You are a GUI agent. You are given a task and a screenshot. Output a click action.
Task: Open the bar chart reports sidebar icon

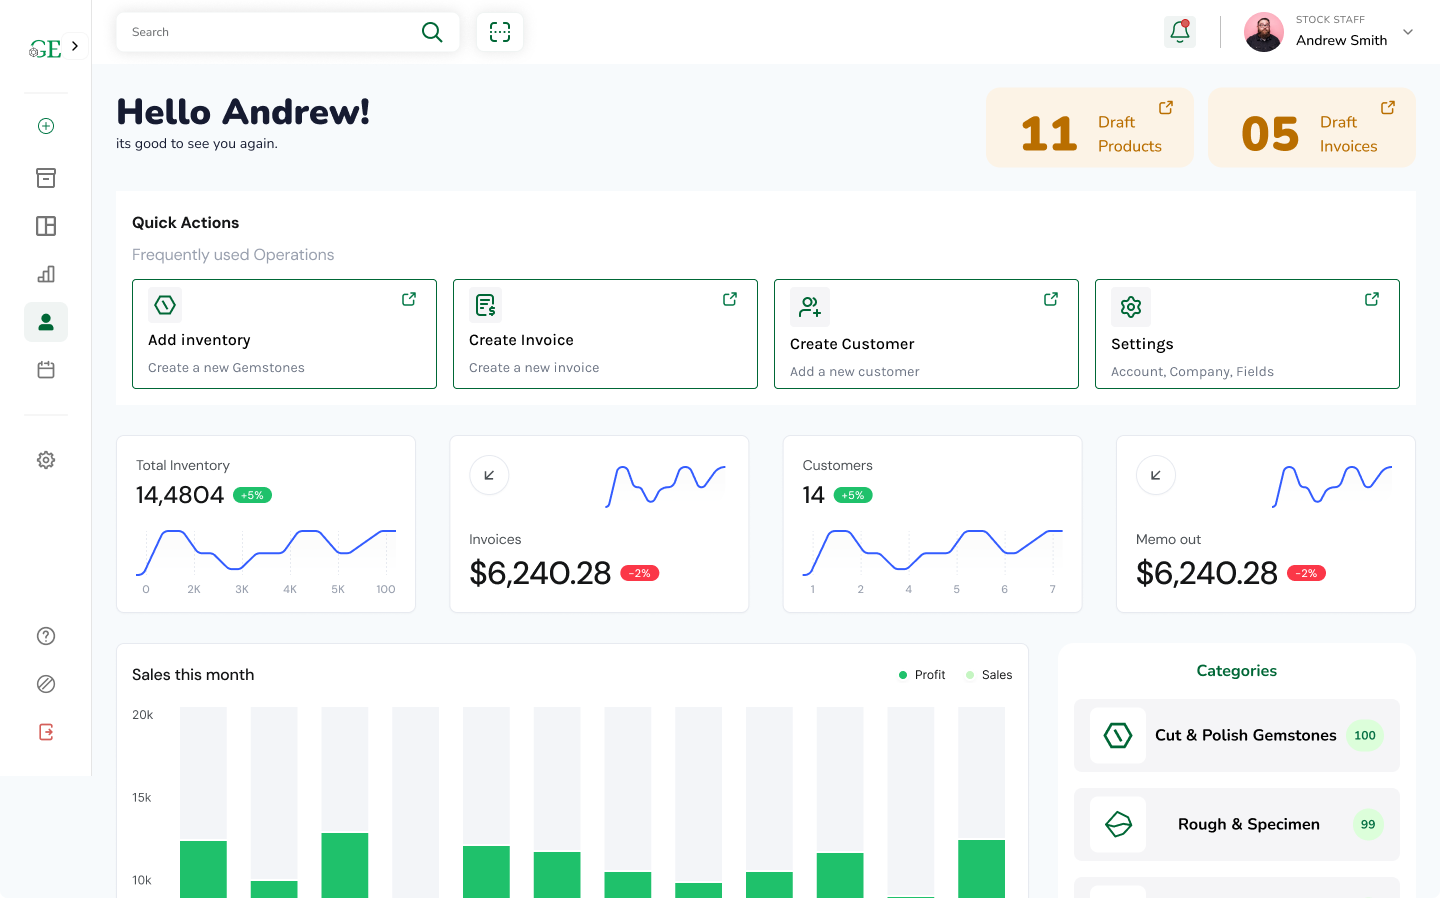[x=46, y=274]
